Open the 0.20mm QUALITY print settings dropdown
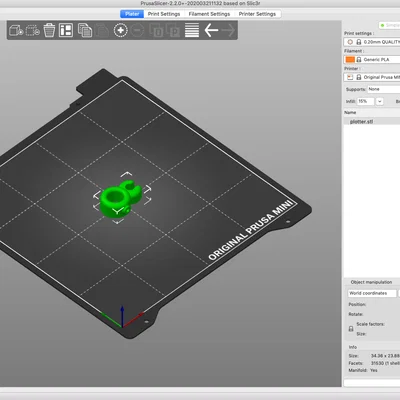 pyautogui.click(x=372, y=42)
